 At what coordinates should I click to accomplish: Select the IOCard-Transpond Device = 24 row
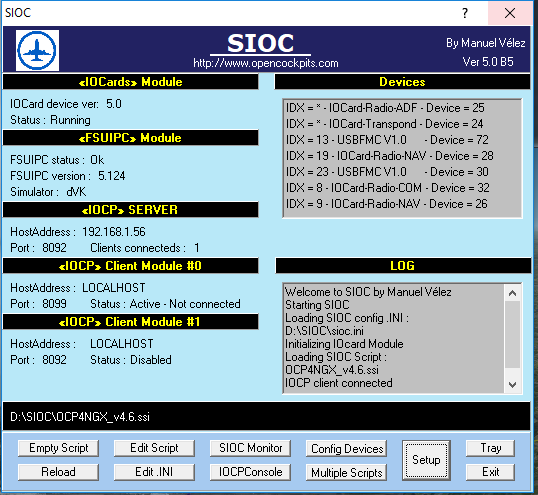pyautogui.click(x=385, y=124)
